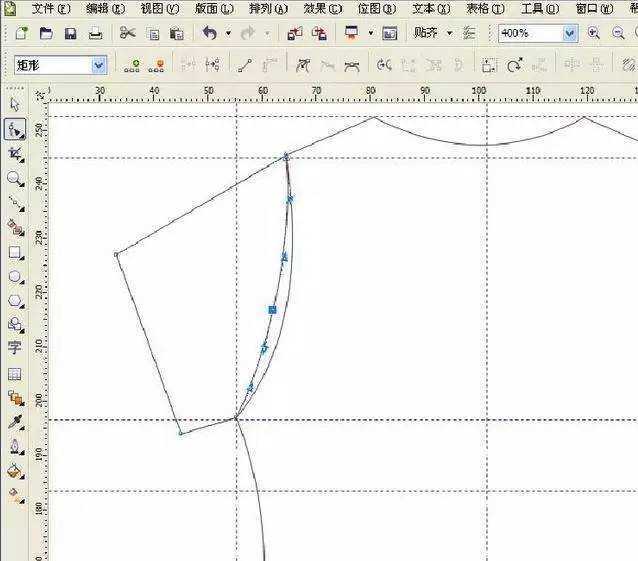The width and height of the screenshot is (638, 561).
Task: Select the Crop tool
Action: point(15,154)
